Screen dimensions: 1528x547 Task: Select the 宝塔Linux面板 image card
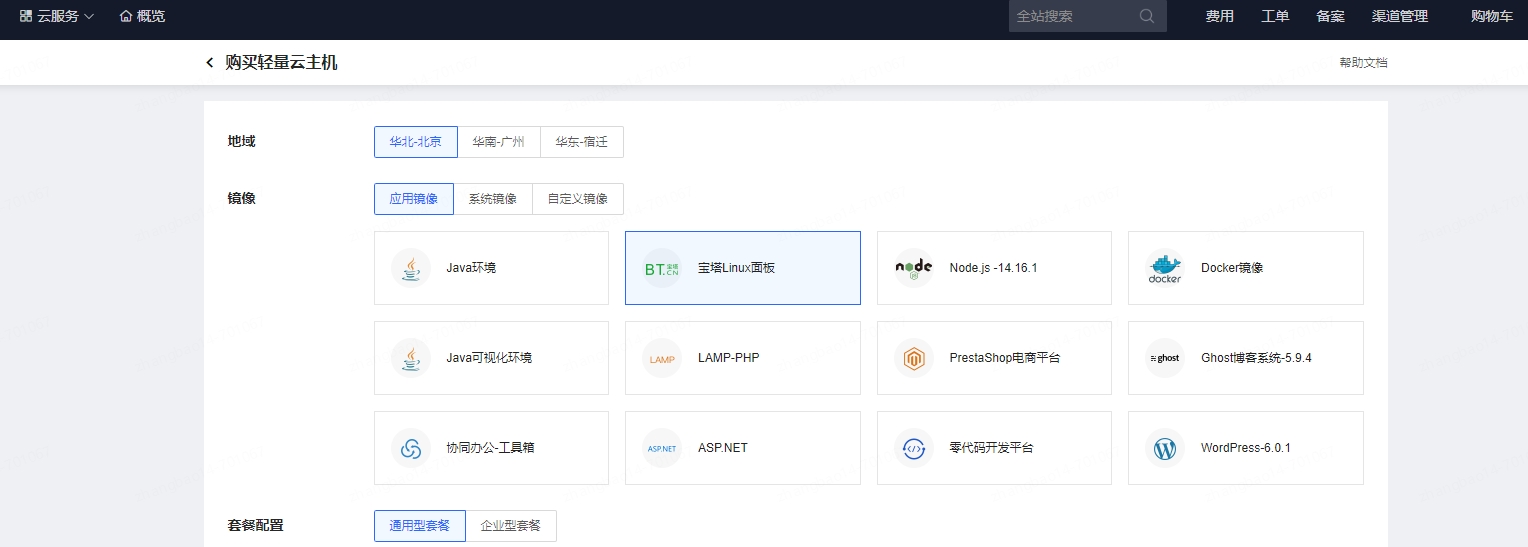tap(742, 268)
